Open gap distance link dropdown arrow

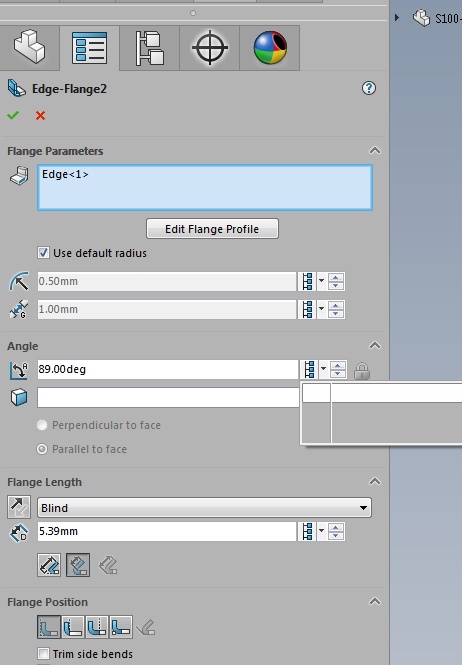(x=322, y=309)
